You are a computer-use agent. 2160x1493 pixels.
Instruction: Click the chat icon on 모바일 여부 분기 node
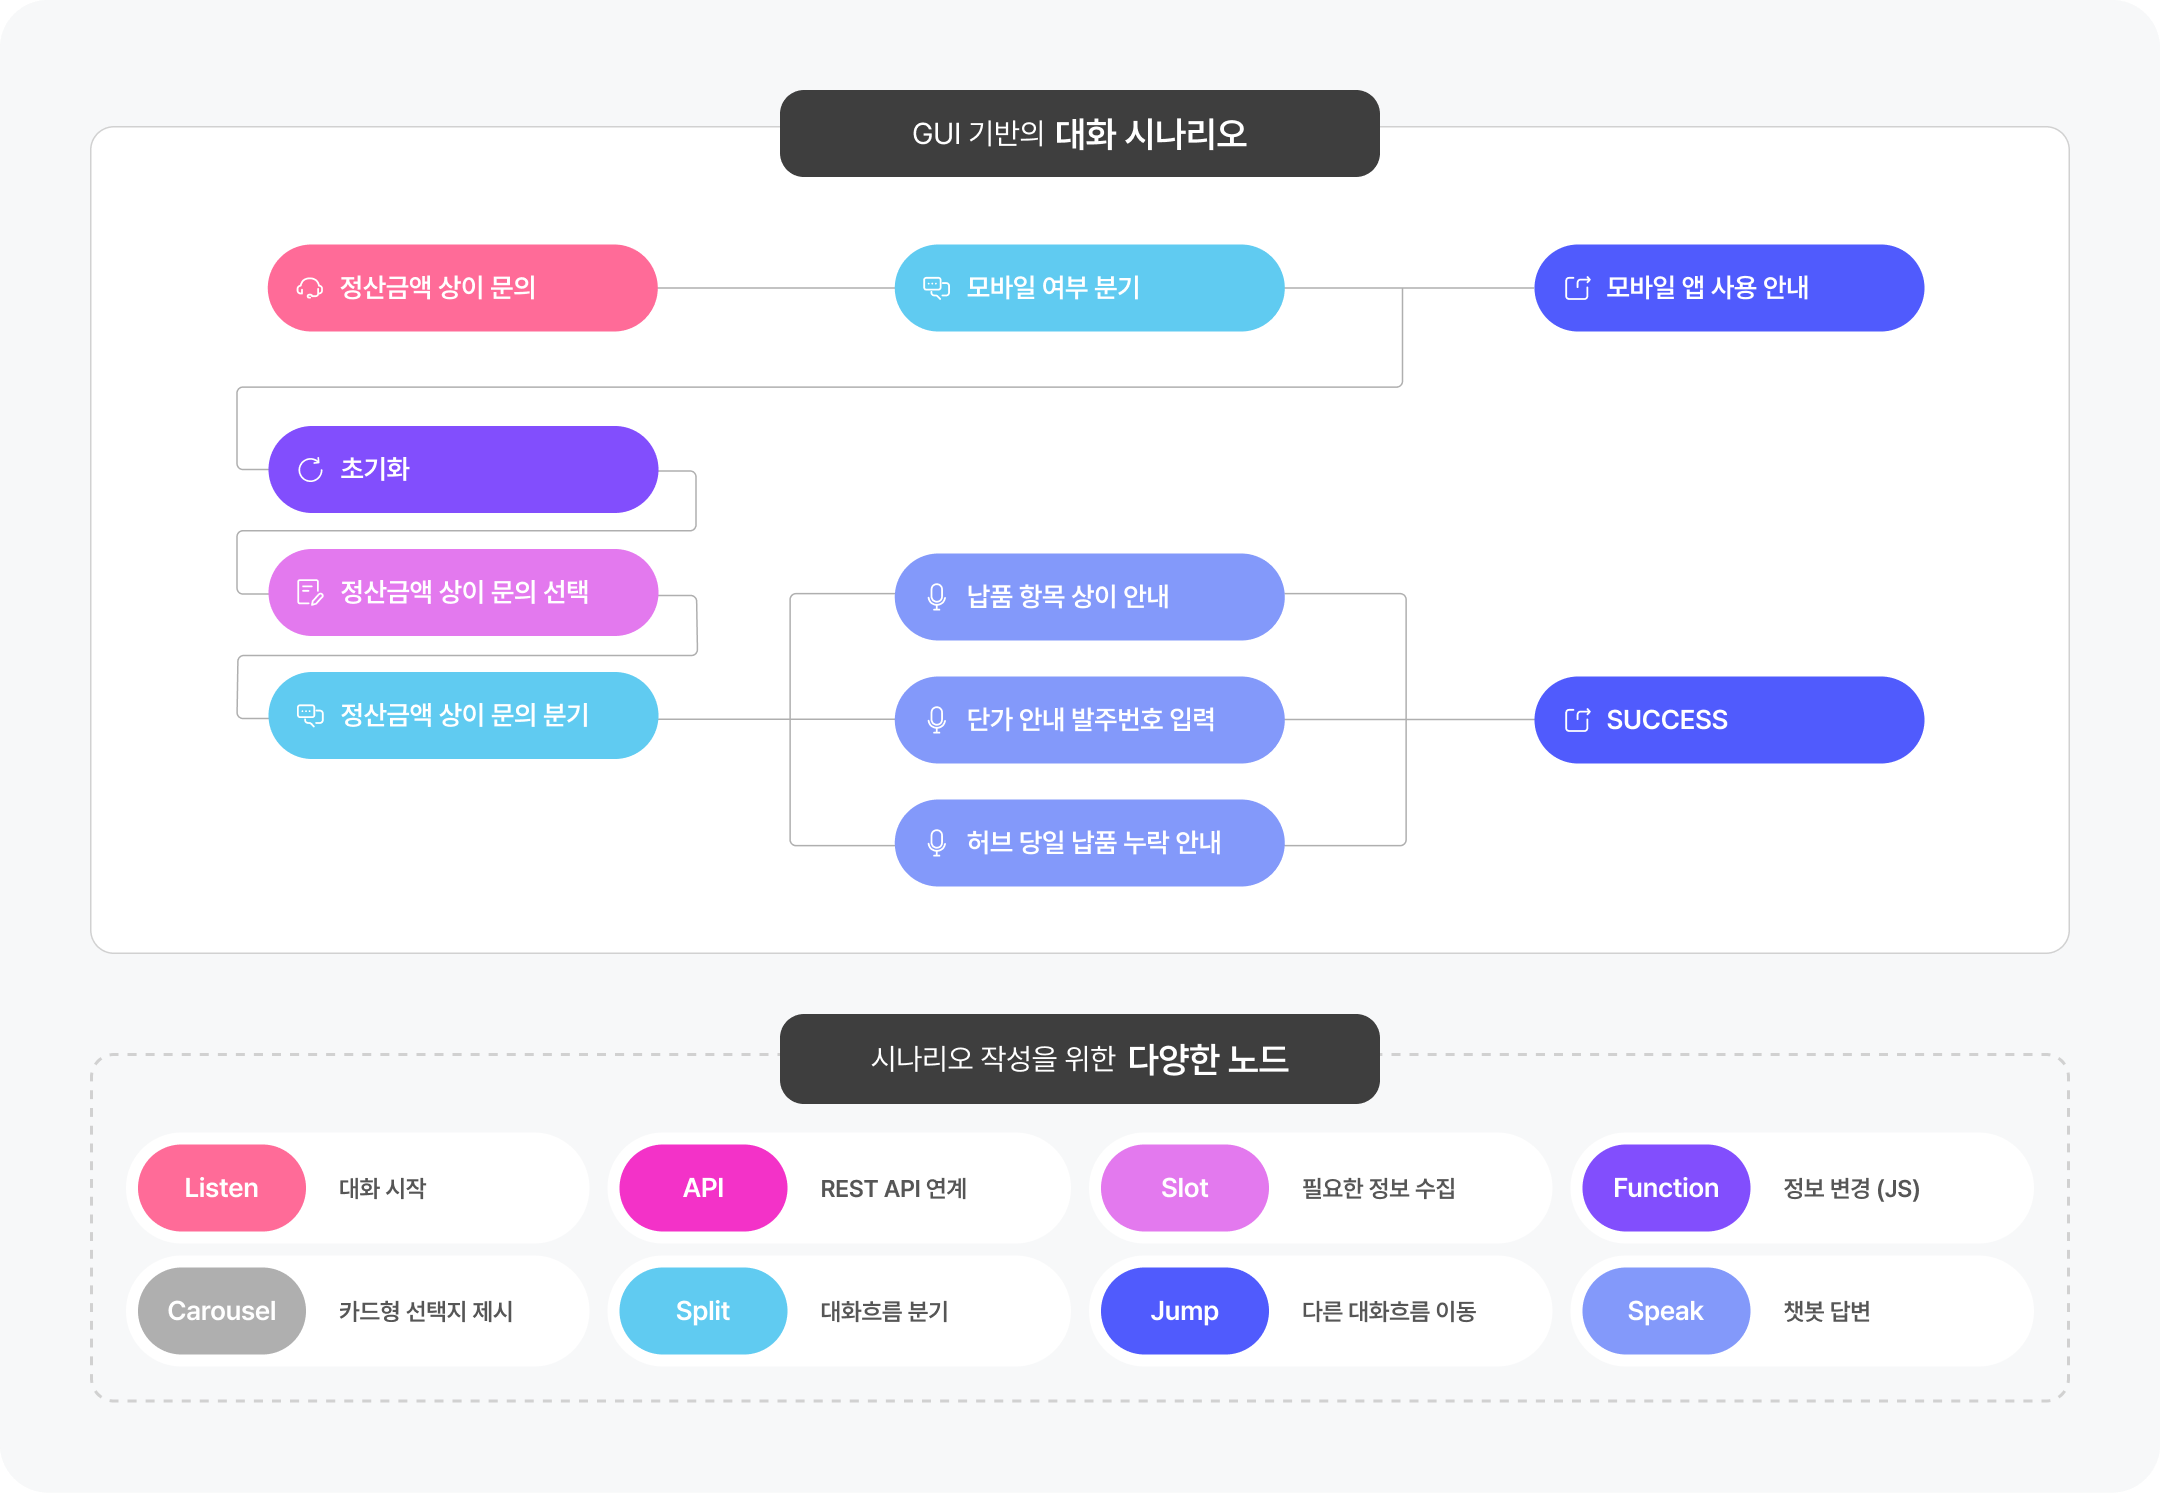click(x=936, y=289)
